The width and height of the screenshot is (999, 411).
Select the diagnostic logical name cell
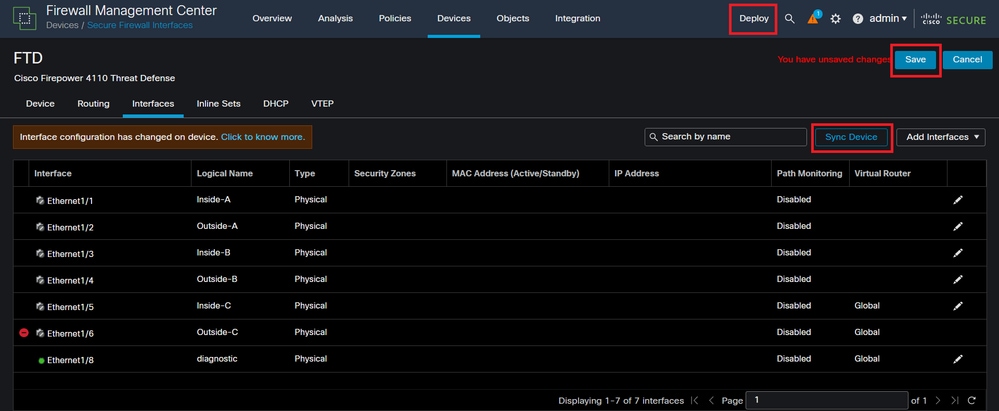217,359
